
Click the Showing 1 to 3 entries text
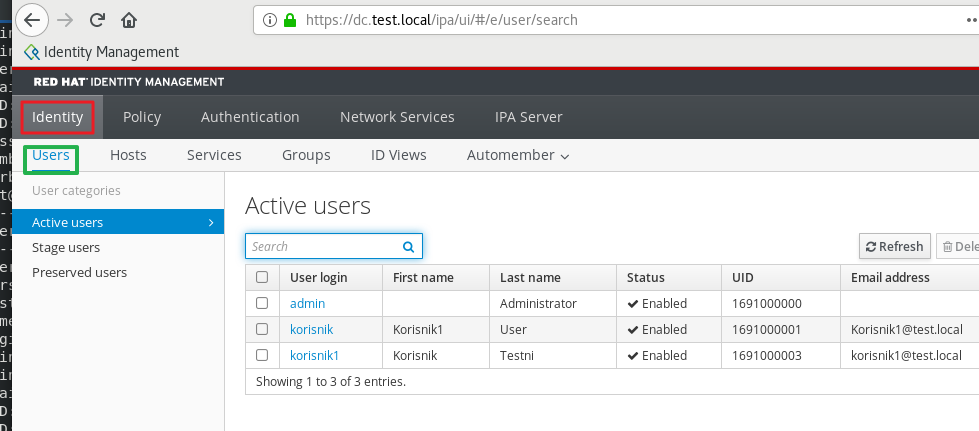(331, 381)
